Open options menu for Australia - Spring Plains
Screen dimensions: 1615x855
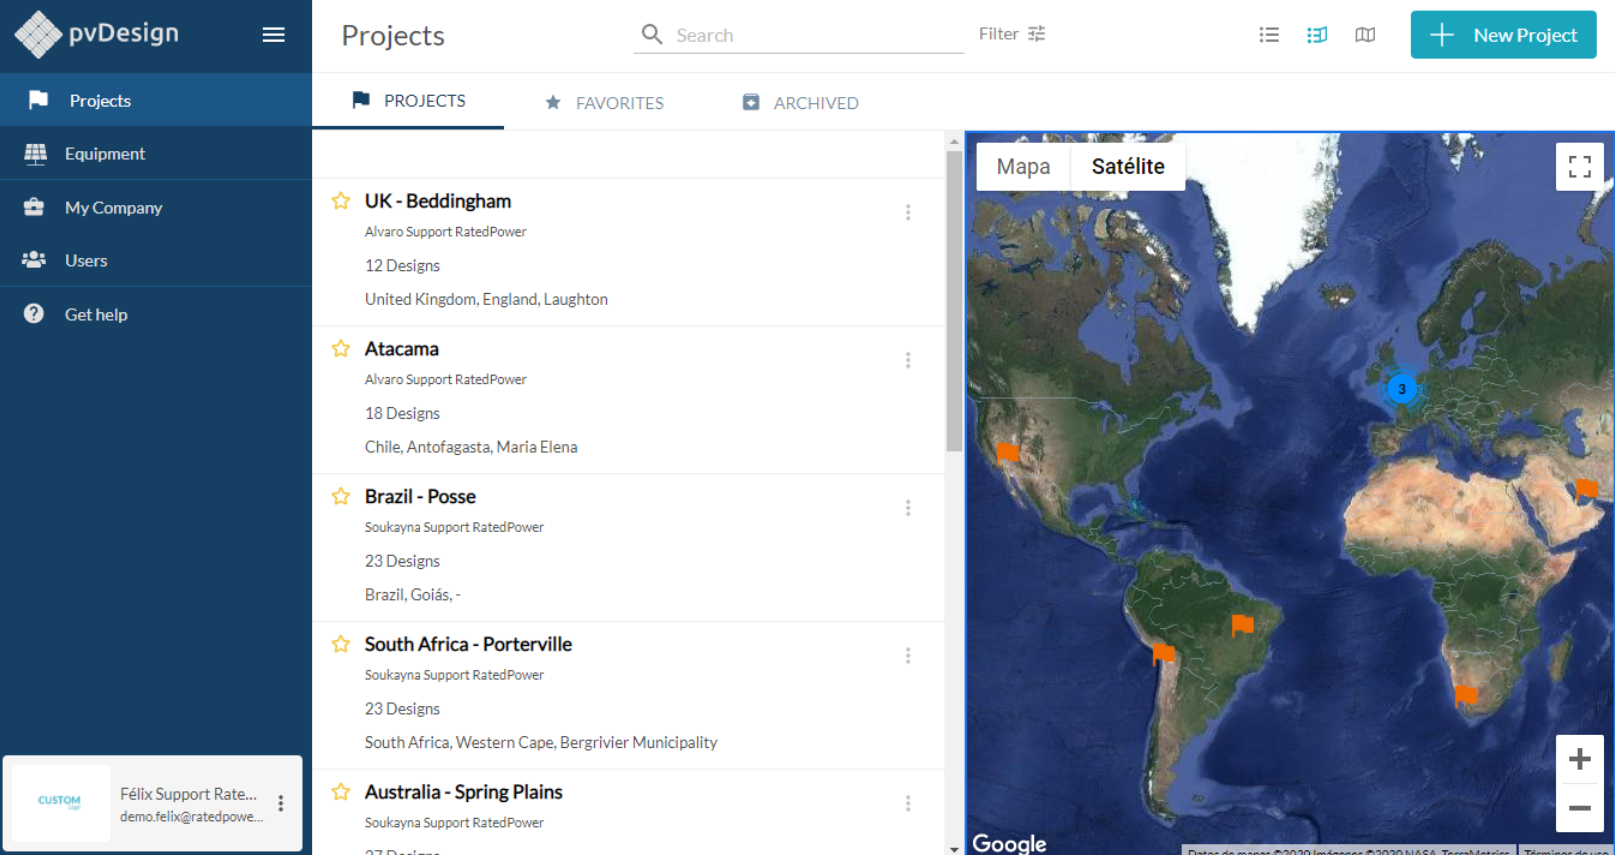(908, 803)
